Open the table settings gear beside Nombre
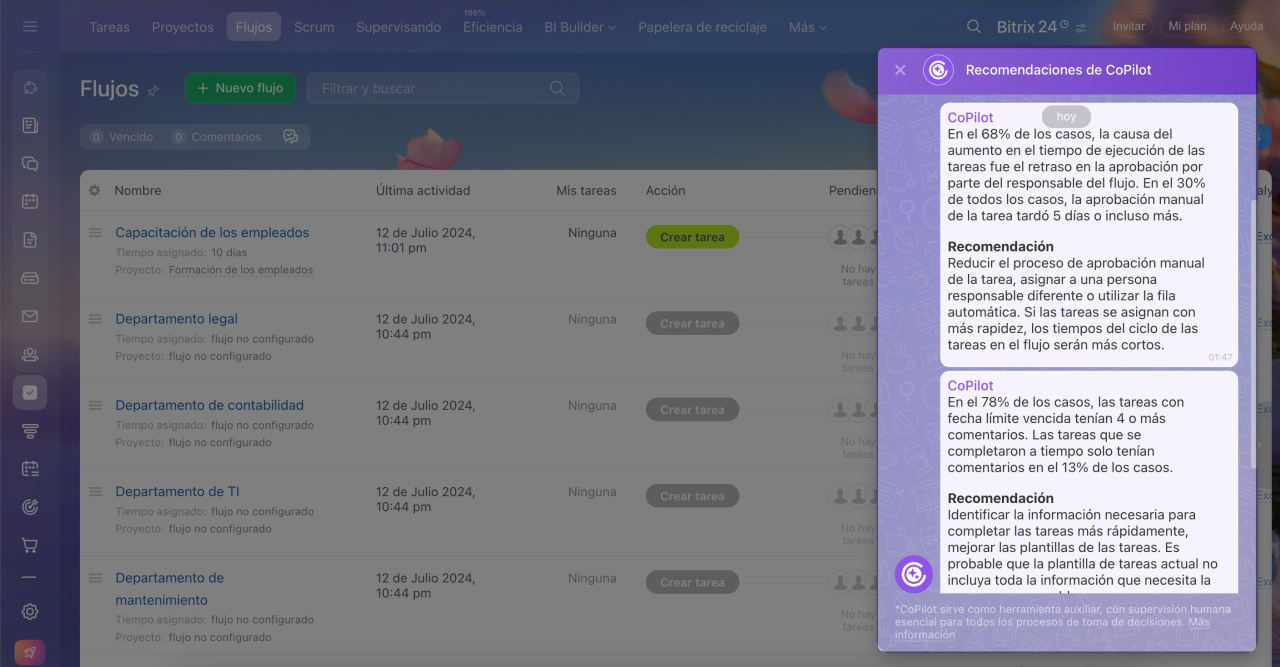 [x=94, y=190]
